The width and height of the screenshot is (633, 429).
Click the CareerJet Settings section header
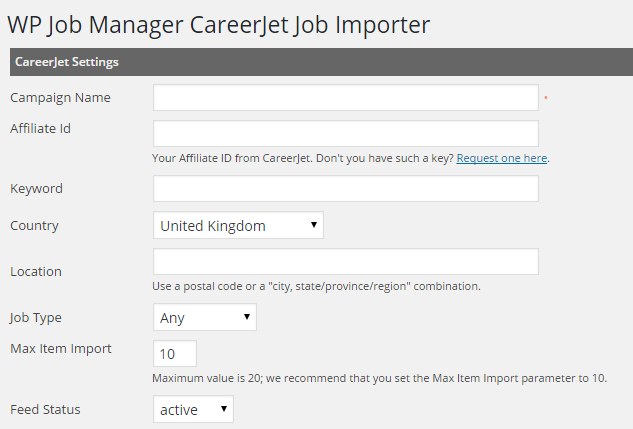pos(67,62)
